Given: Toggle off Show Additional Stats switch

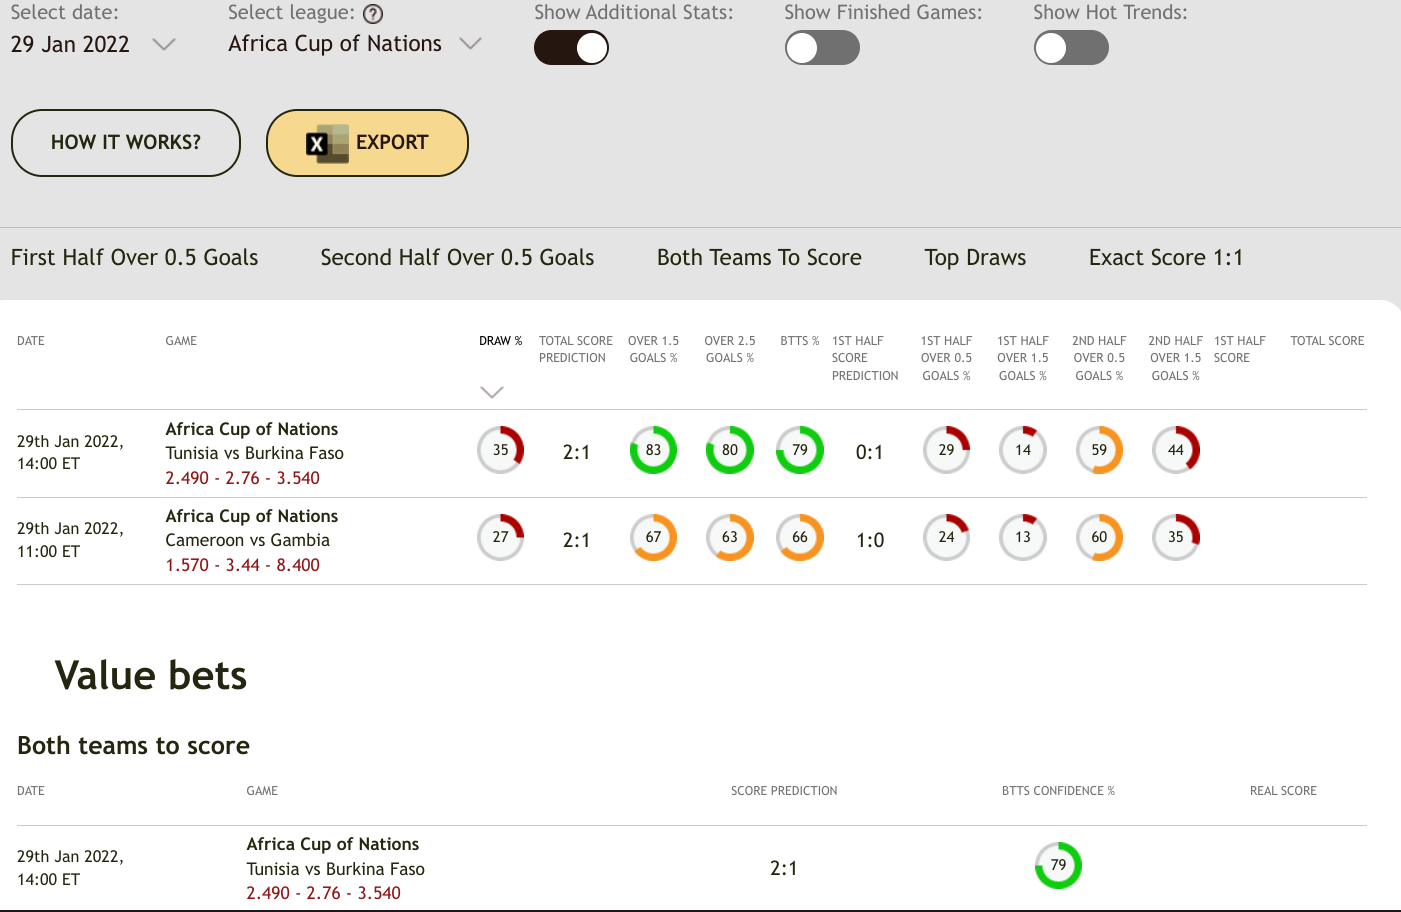Looking at the screenshot, I should pyautogui.click(x=571, y=48).
